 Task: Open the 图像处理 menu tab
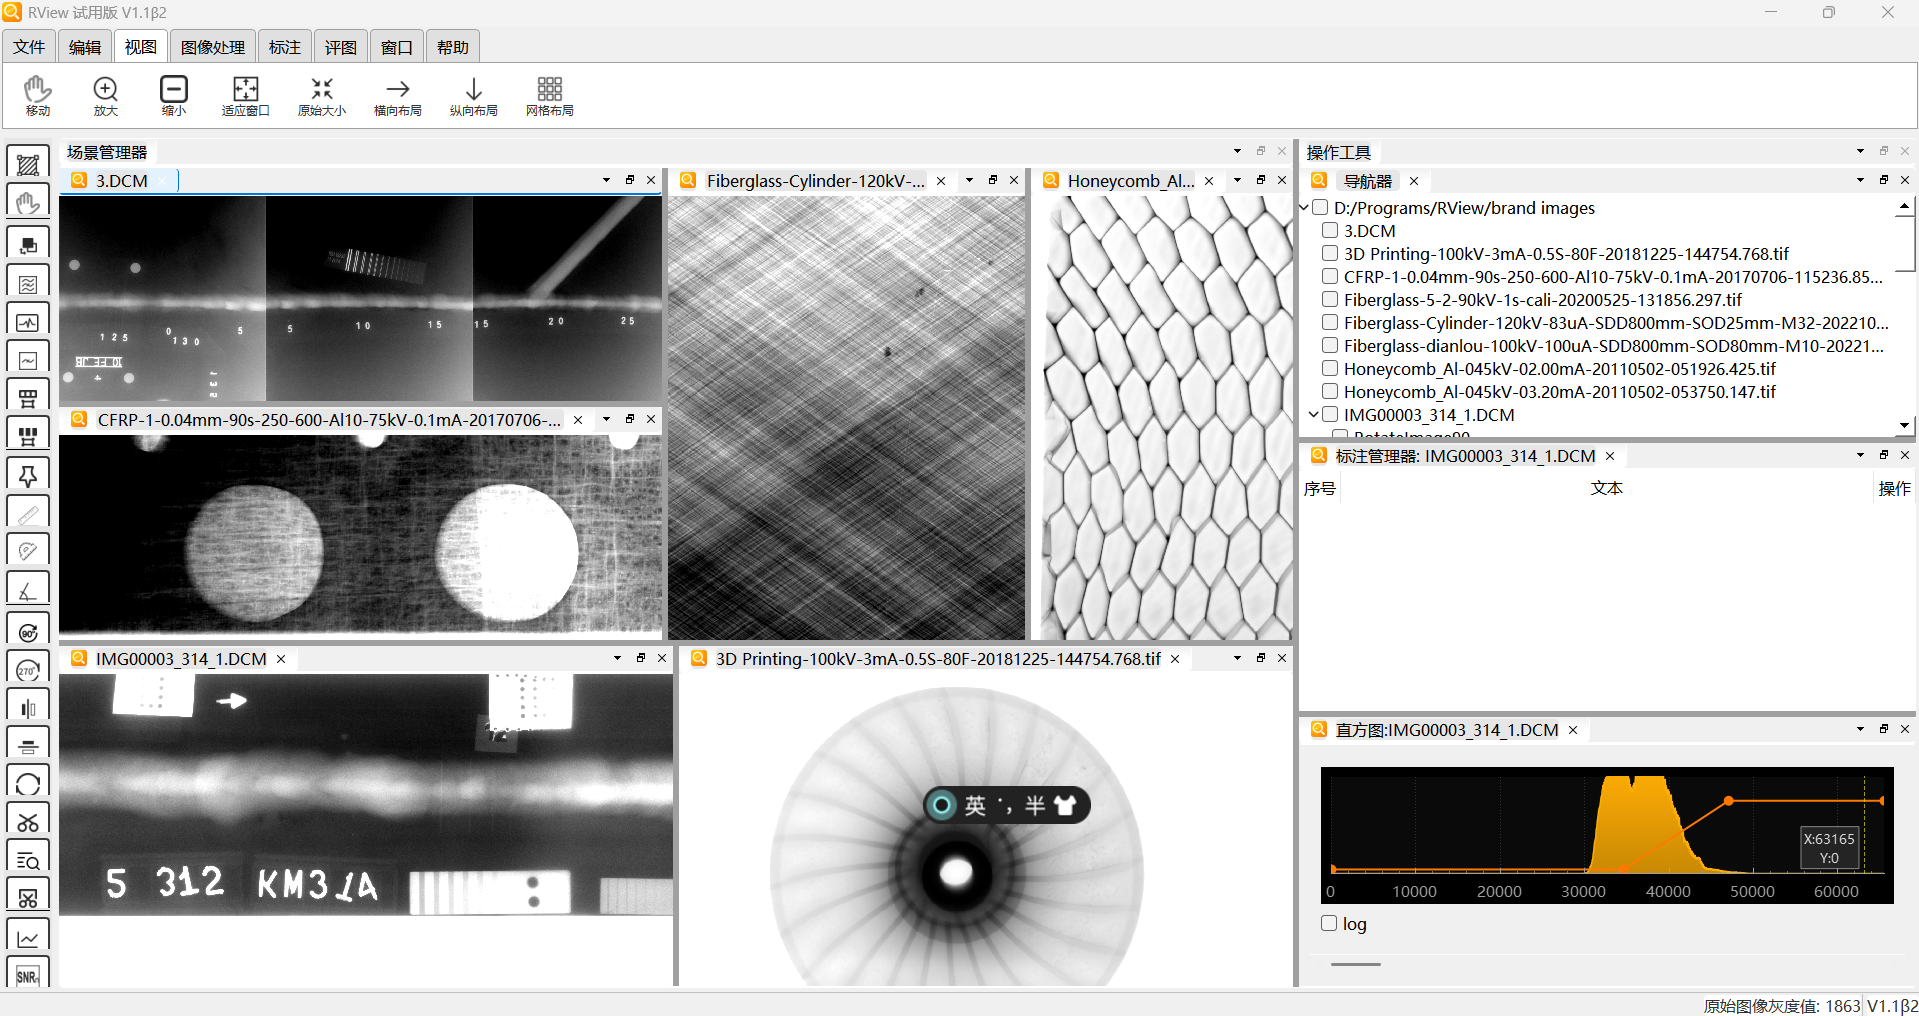212,47
